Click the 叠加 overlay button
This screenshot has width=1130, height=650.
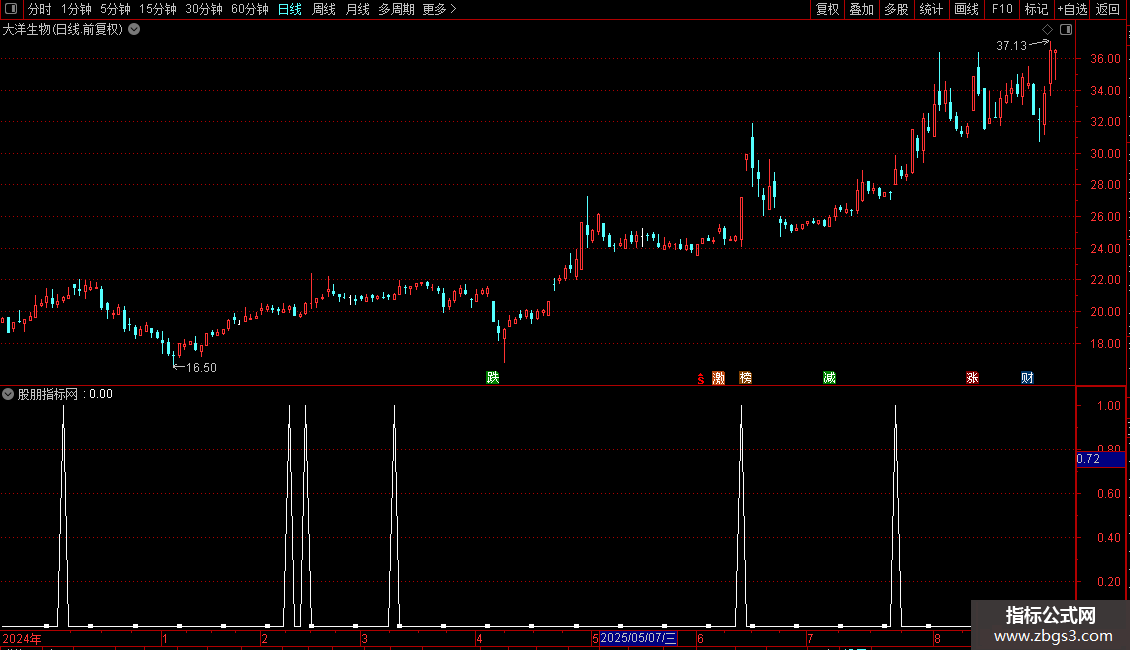pyautogui.click(x=862, y=9)
